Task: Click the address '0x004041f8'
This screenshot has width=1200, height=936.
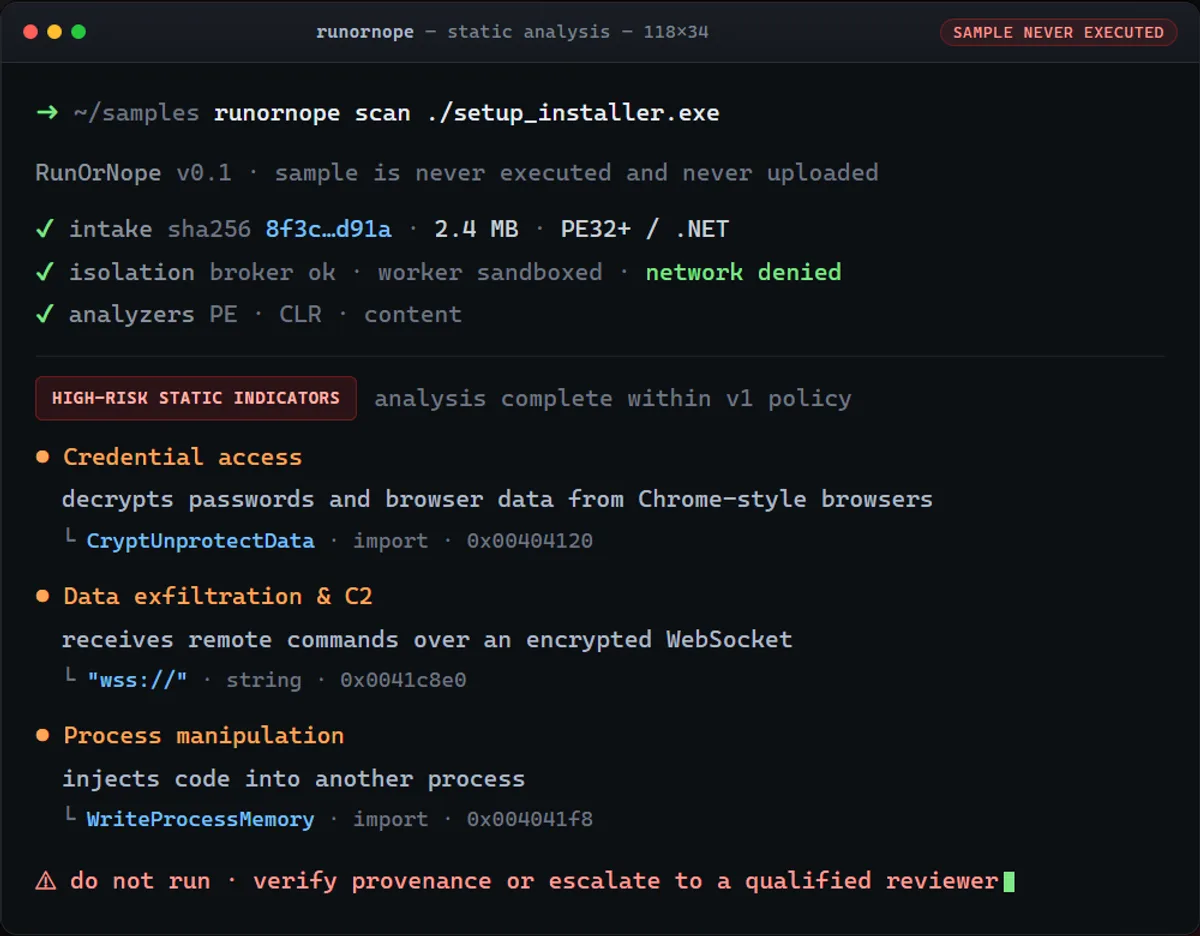Action: [530, 819]
